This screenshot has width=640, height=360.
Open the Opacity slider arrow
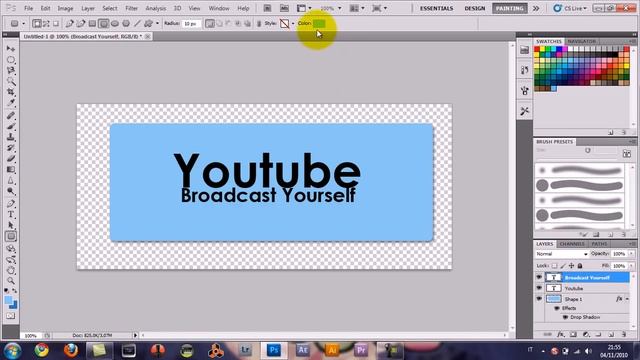click(631, 254)
